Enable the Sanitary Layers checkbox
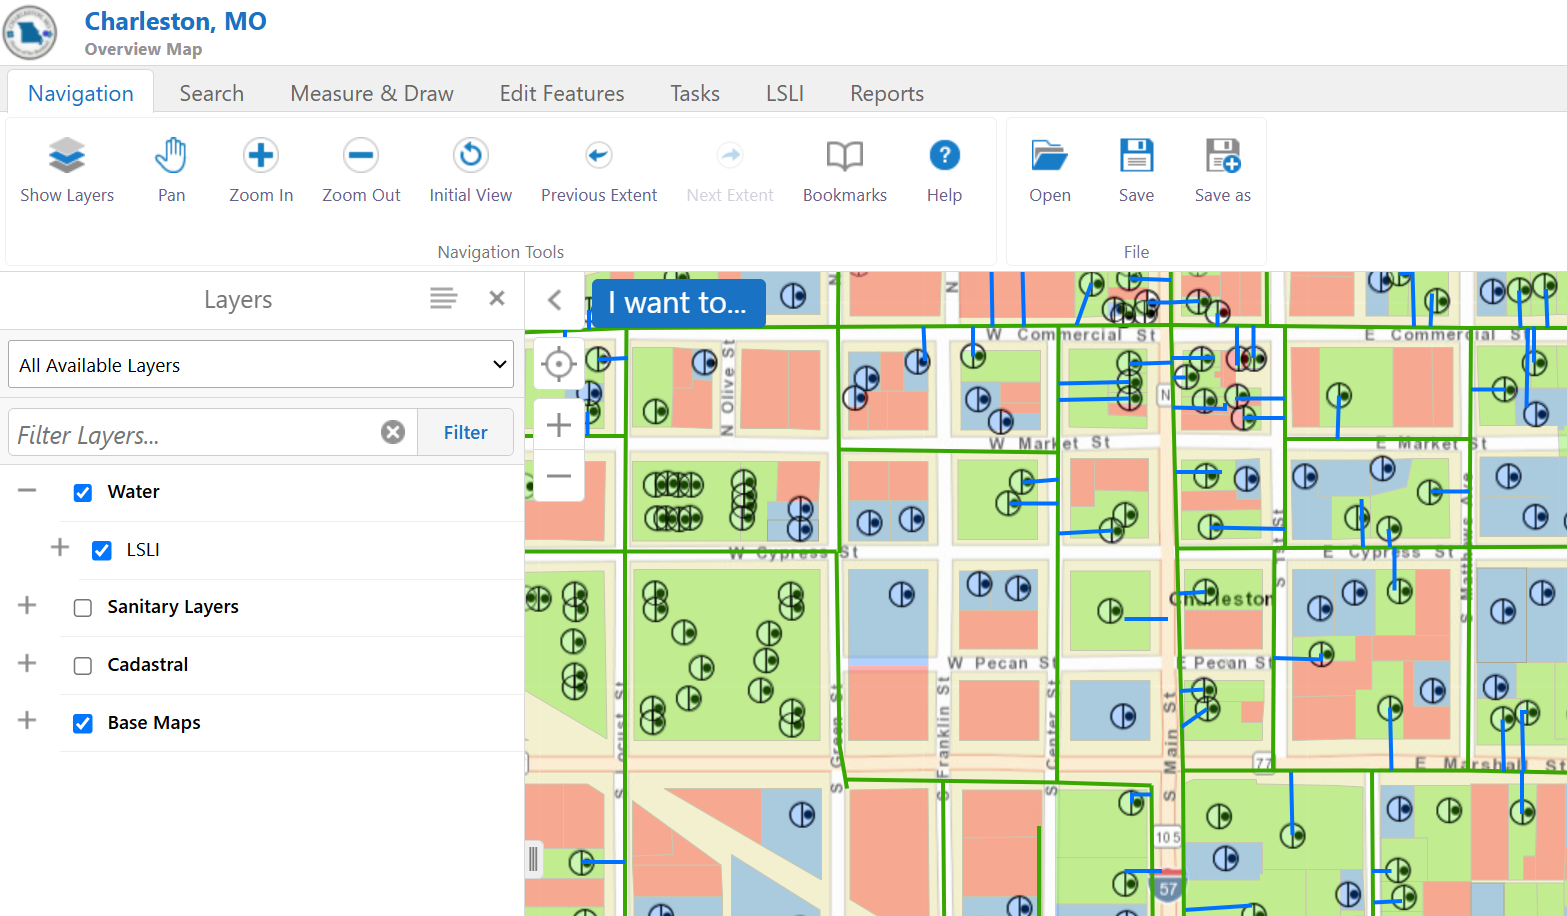The height and width of the screenshot is (916, 1567). (x=83, y=608)
